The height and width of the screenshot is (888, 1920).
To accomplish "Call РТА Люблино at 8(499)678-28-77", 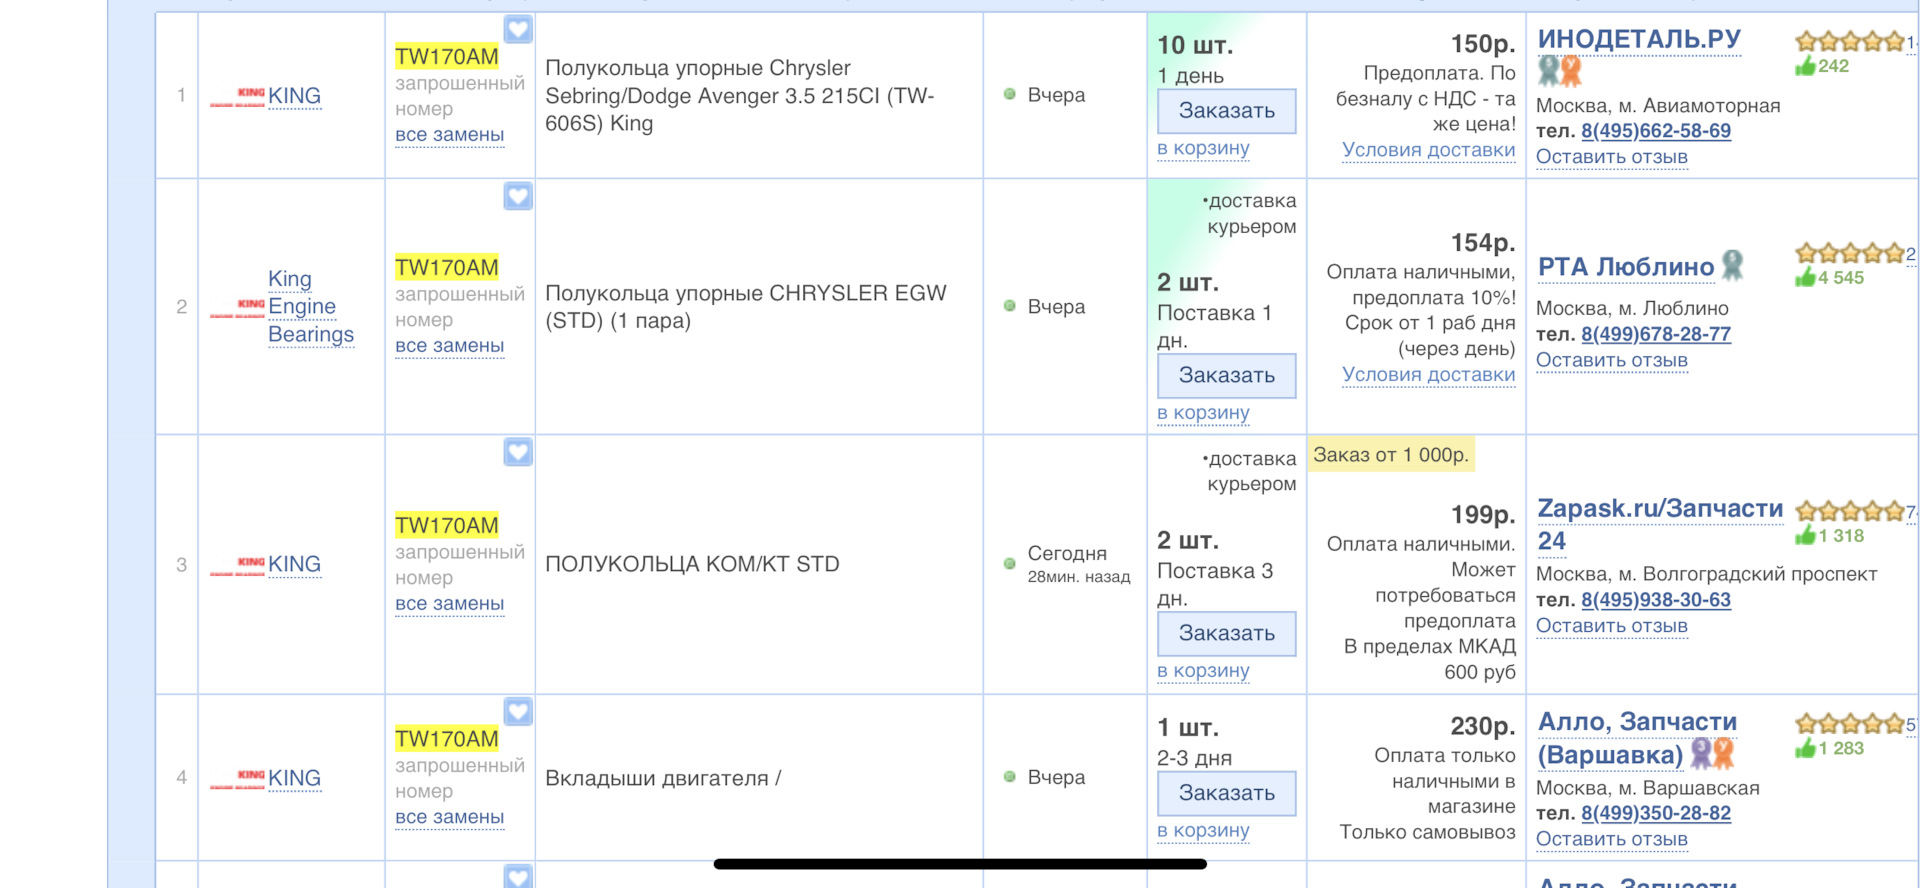I will [1656, 334].
